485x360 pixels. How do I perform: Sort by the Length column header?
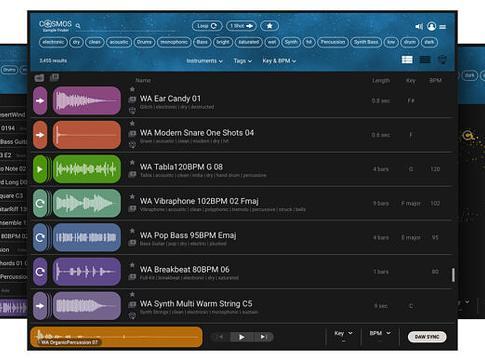pyautogui.click(x=381, y=80)
